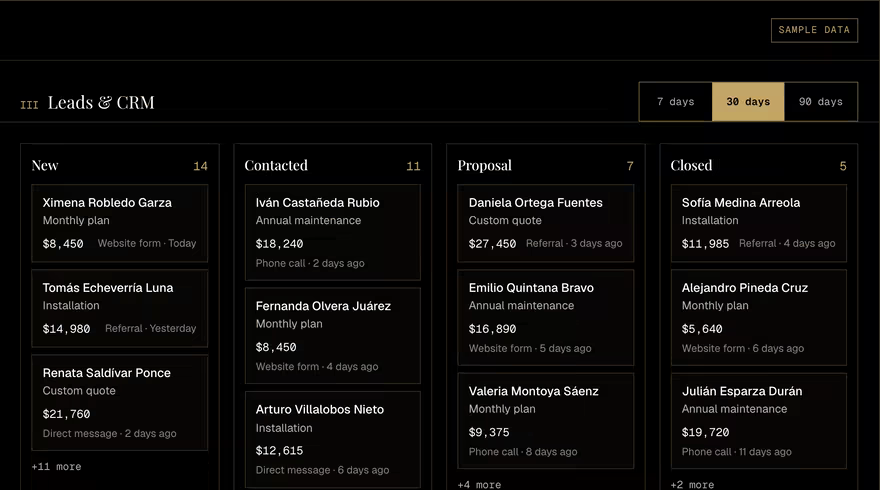The width and height of the screenshot is (880, 490).
Task: Click the Contacted column count 11
Action: point(413,166)
